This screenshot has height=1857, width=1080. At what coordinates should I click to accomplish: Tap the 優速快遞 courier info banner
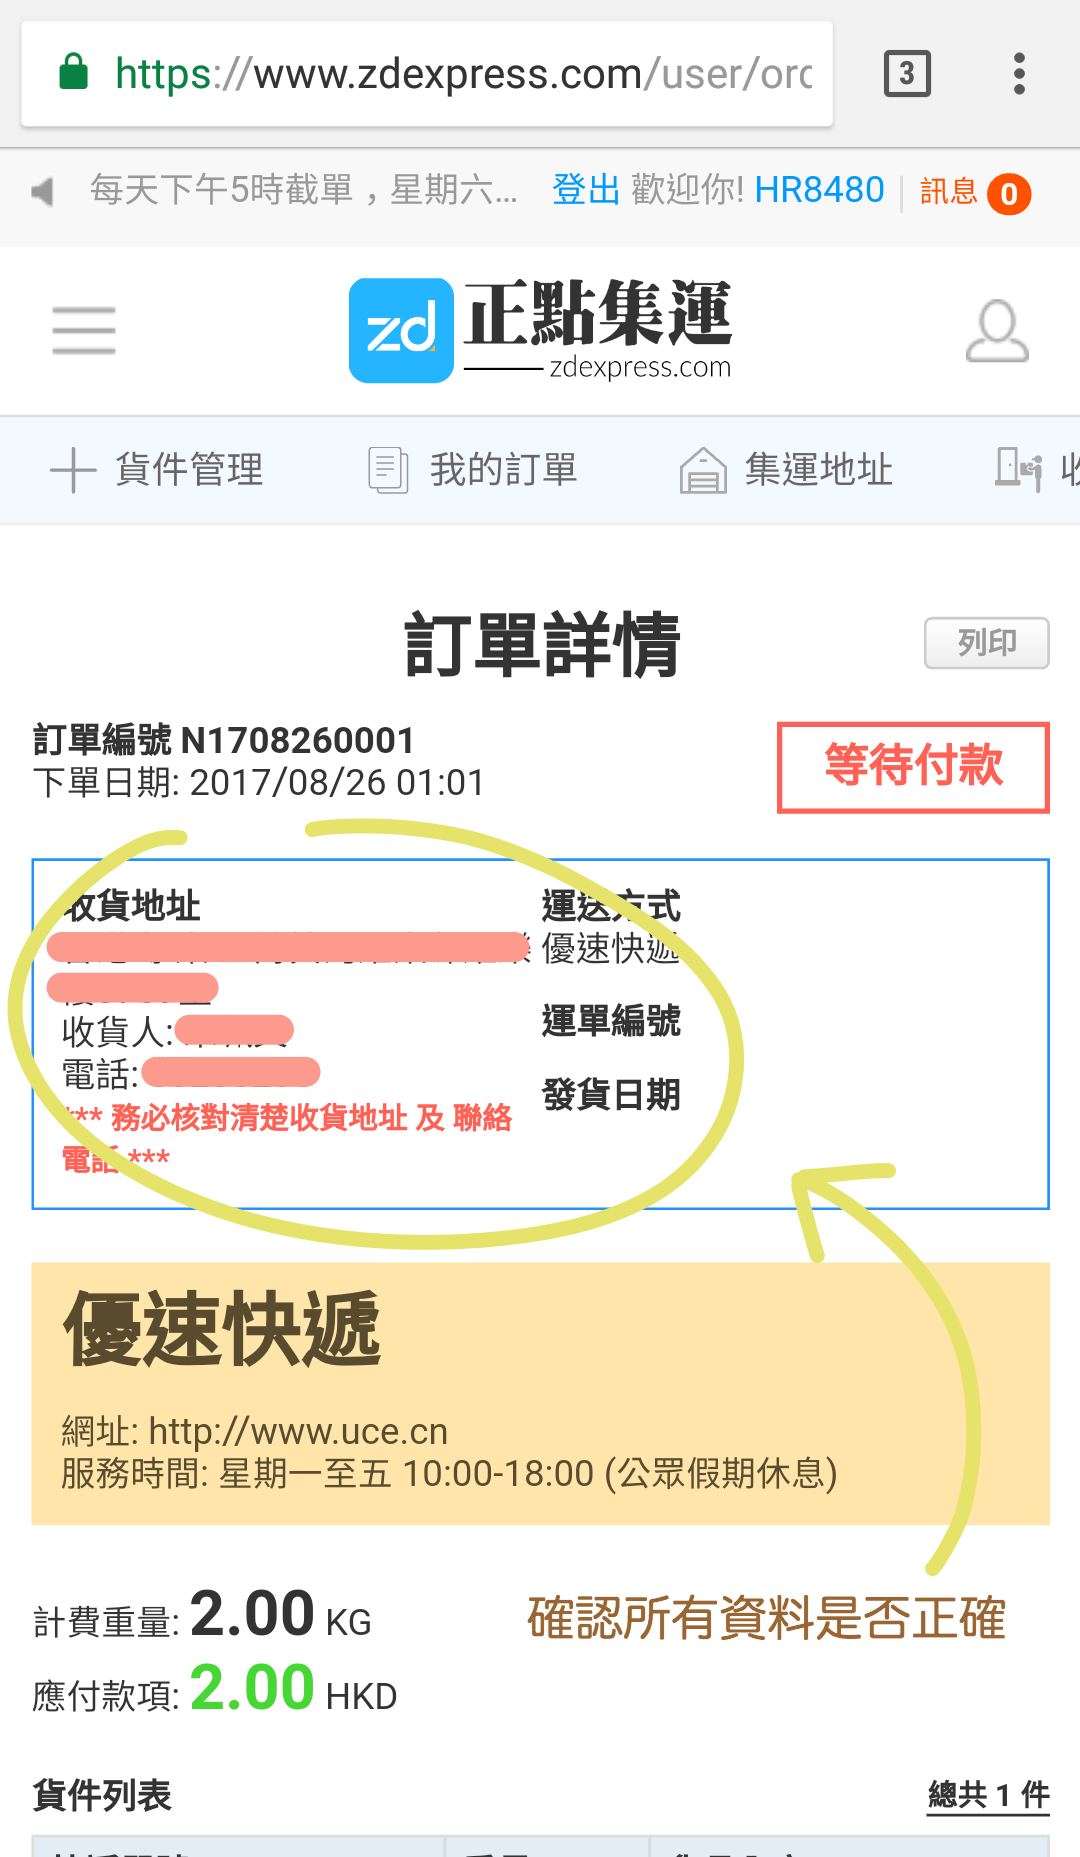(x=540, y=1393)
